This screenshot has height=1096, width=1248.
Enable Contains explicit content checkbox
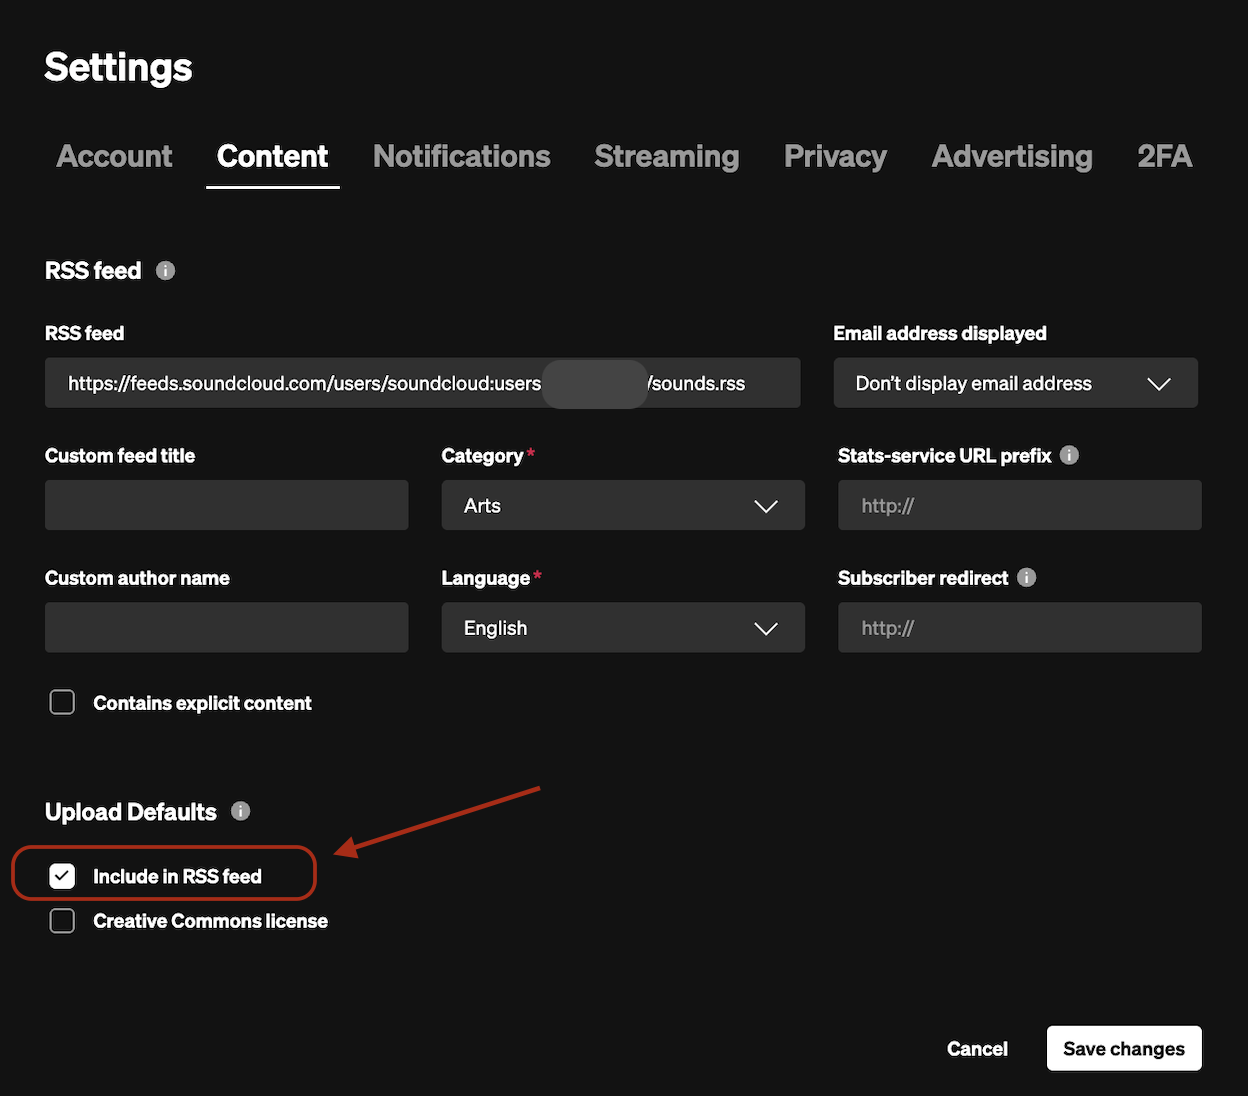pyautogui.click(x=62, y=703)
